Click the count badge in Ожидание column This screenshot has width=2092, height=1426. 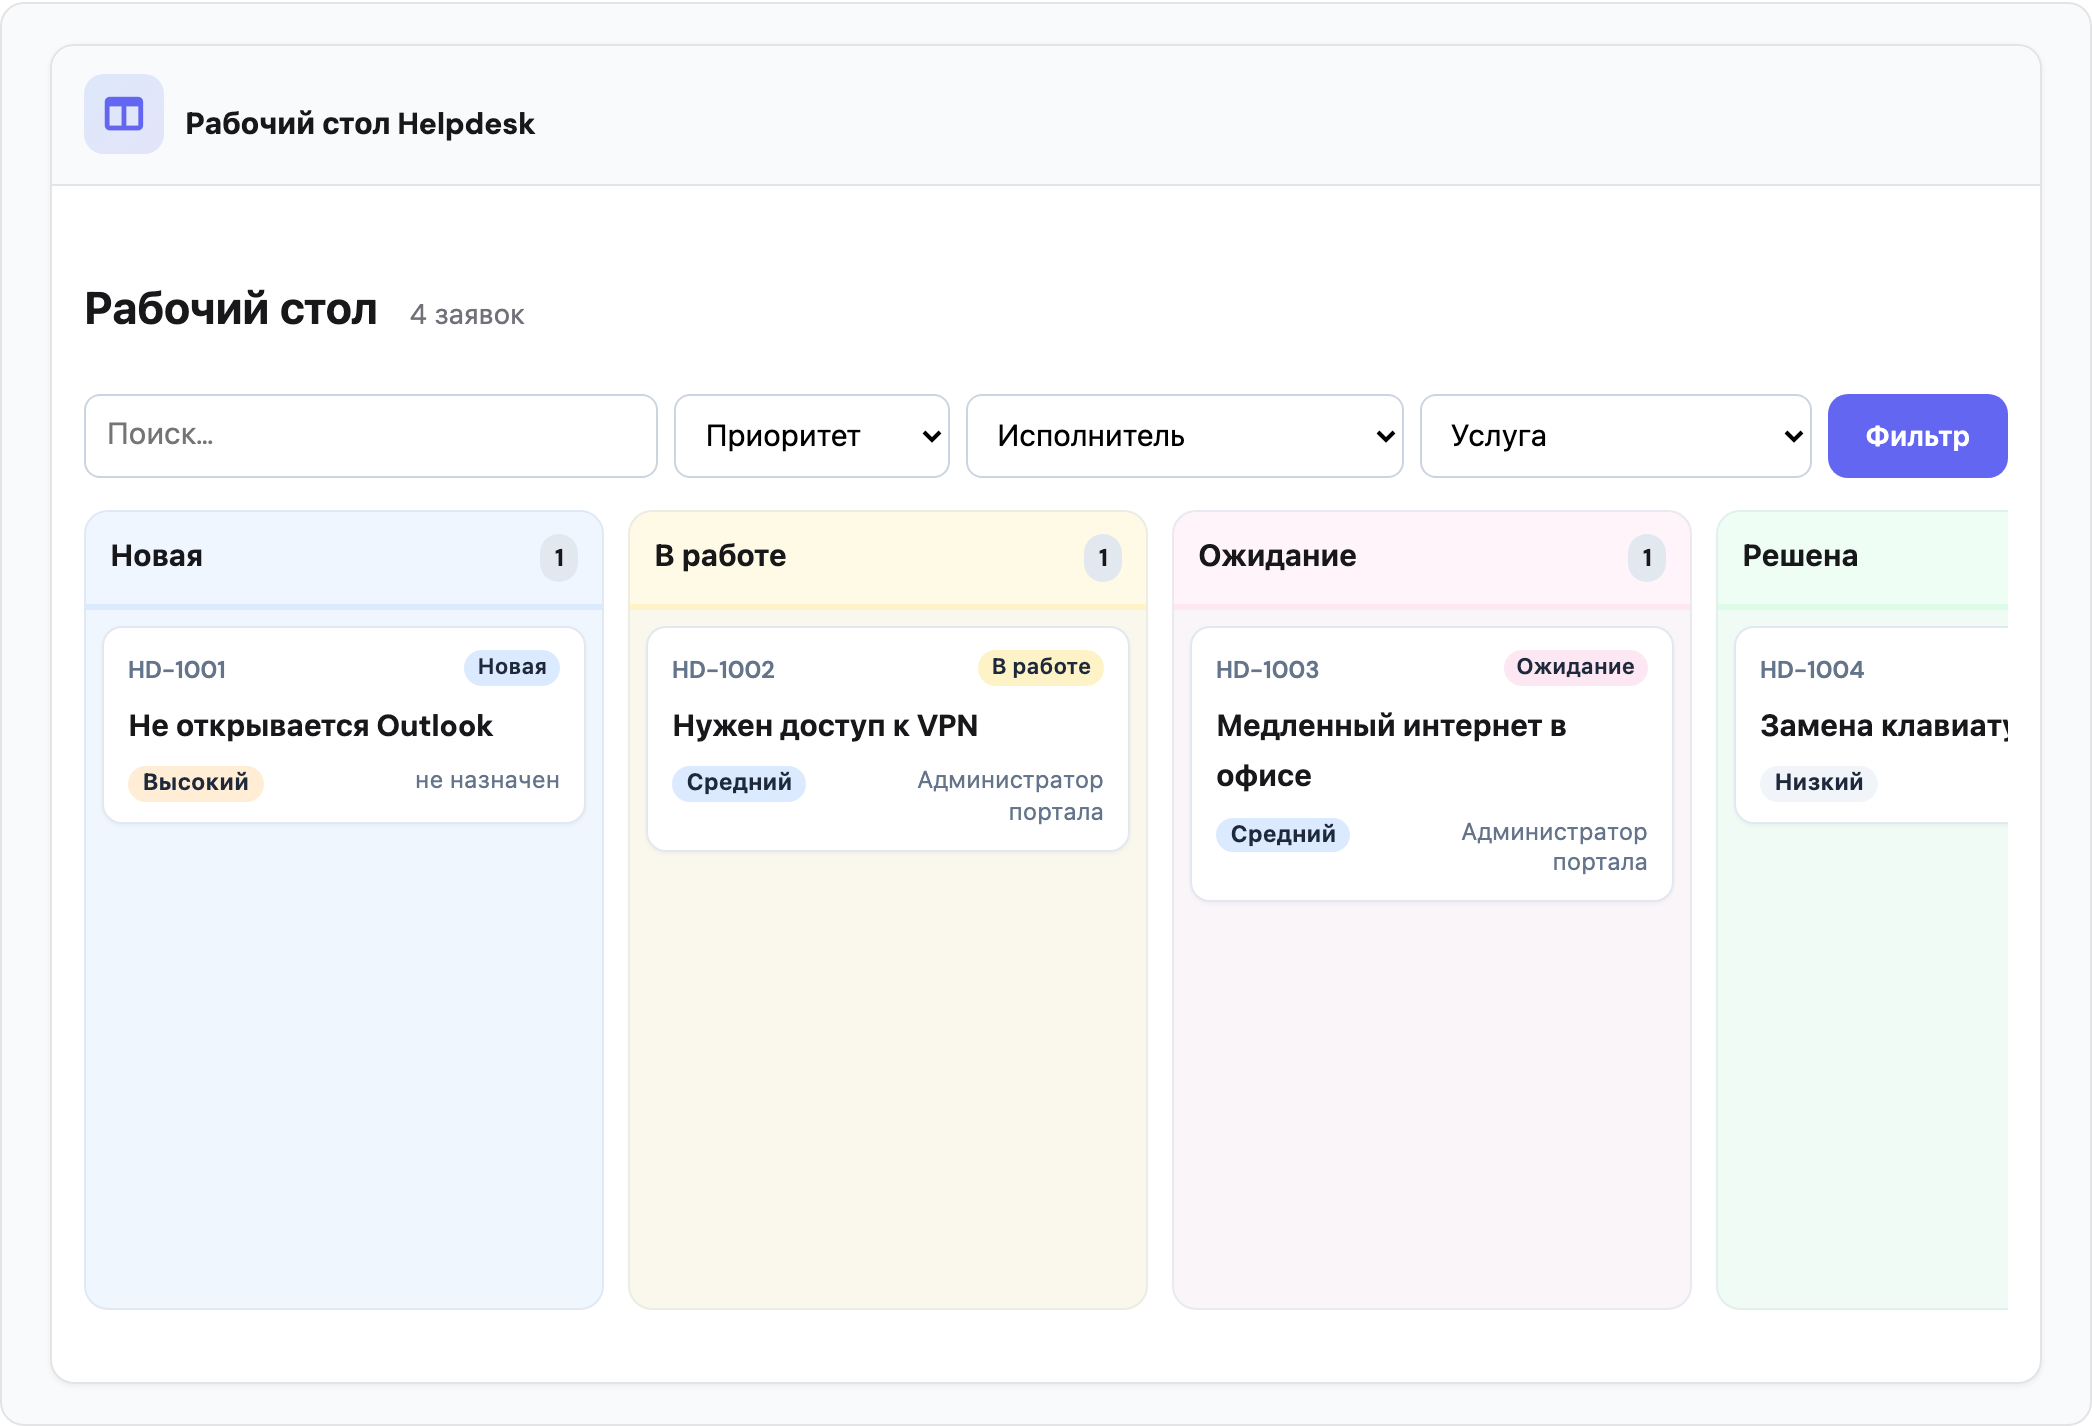[1647, 558]
